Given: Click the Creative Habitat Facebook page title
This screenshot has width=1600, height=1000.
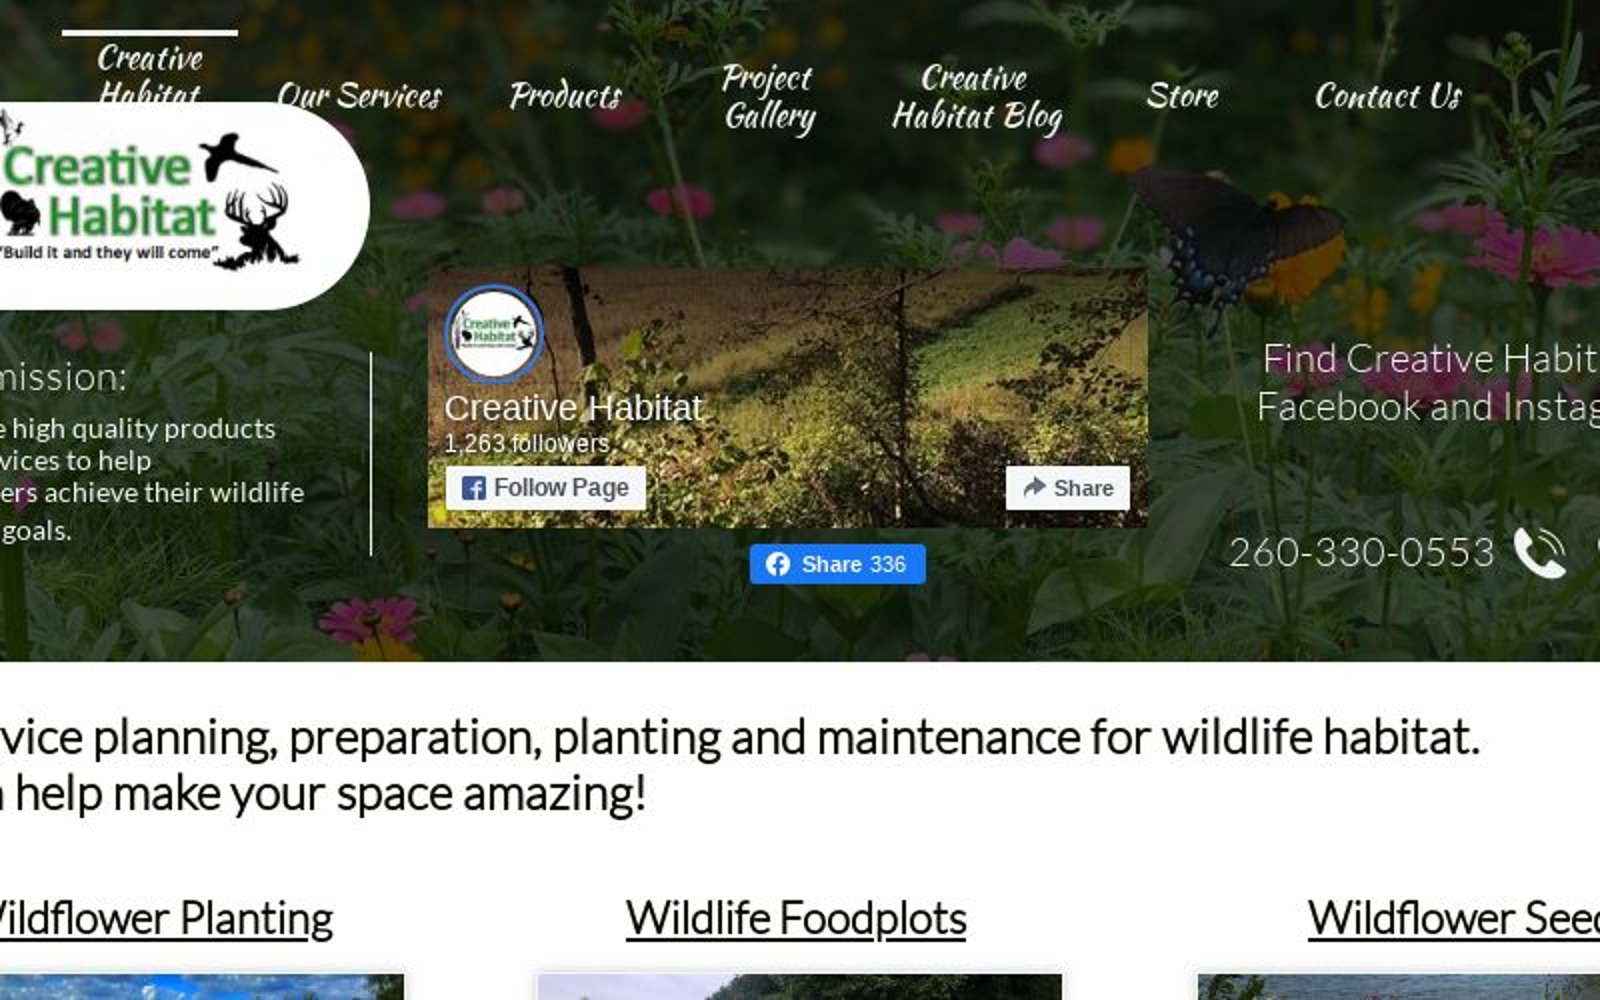Looking at the screenshot, I should (x=574, y=408).
